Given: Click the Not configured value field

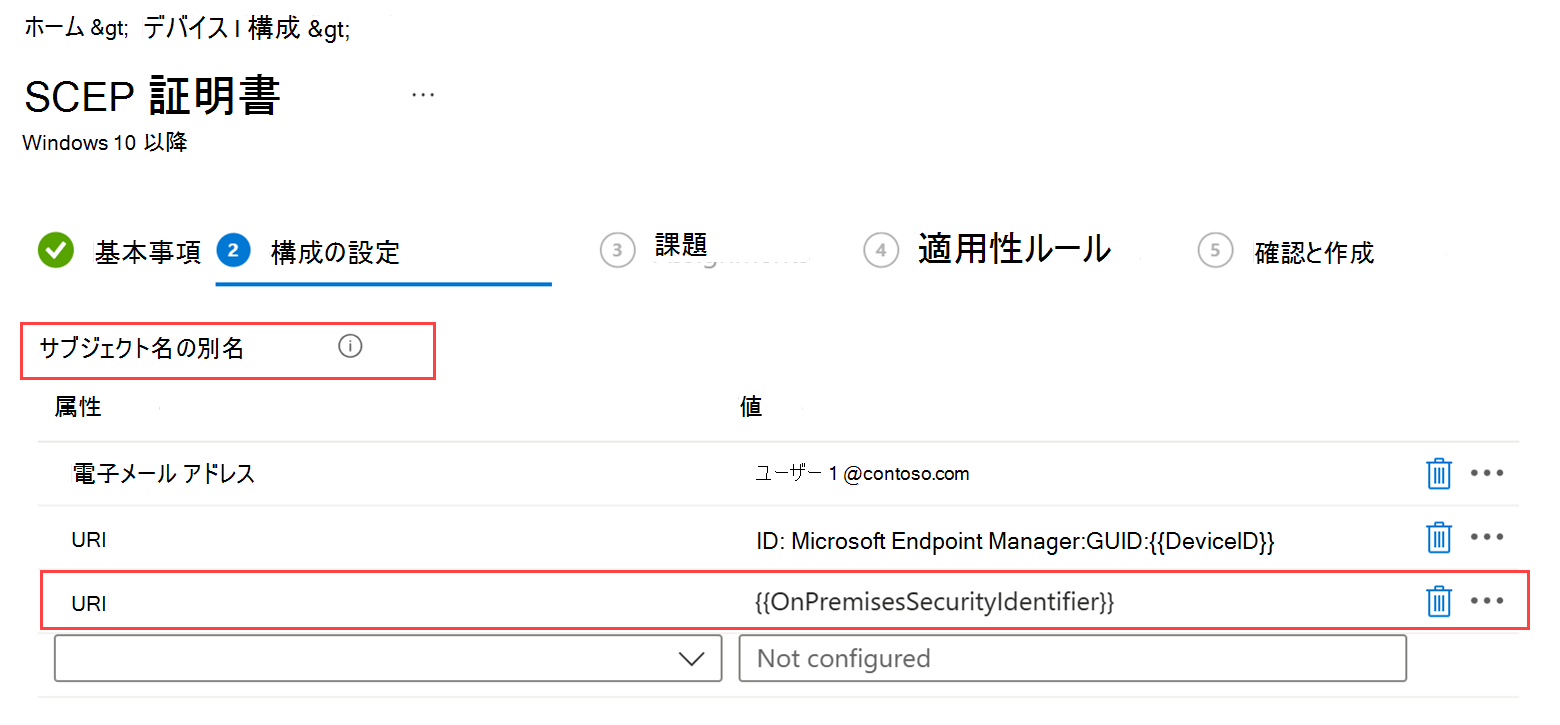Looking at the screenshot, I should click(x=1072, y=658).
